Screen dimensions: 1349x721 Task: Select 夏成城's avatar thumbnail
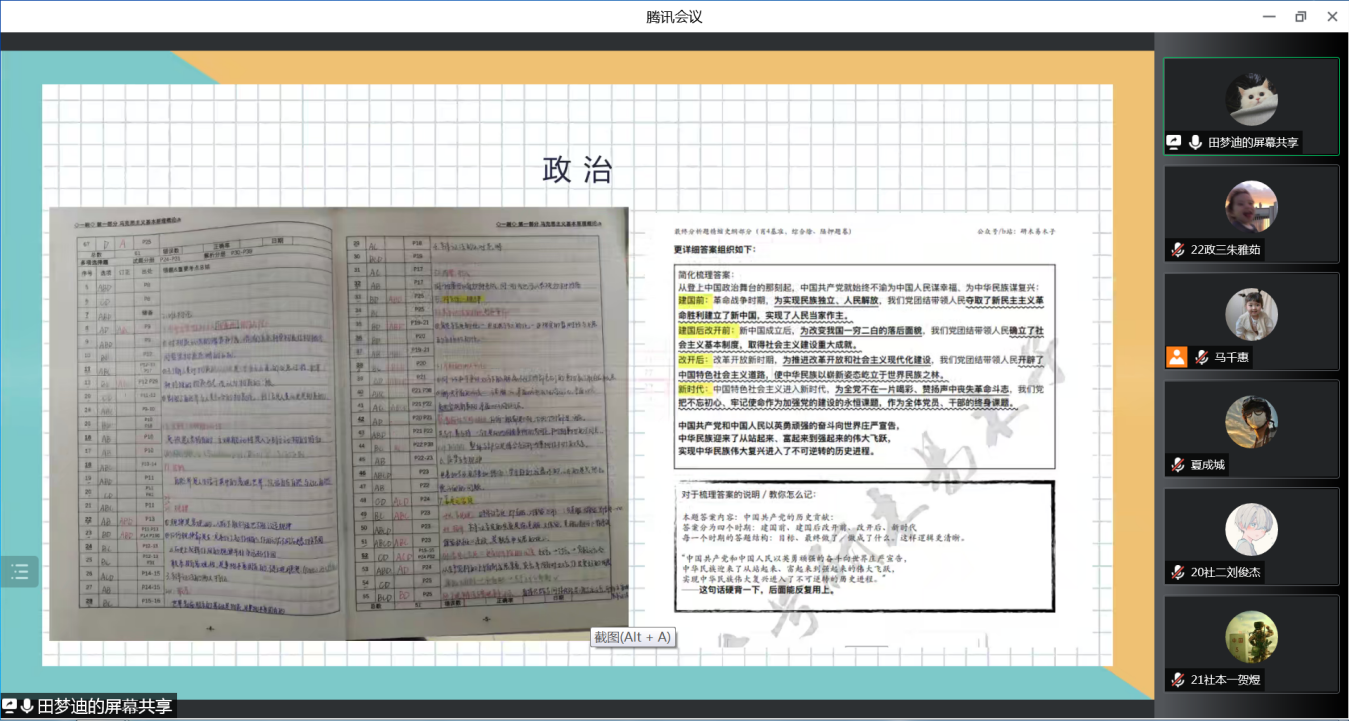1251,422
